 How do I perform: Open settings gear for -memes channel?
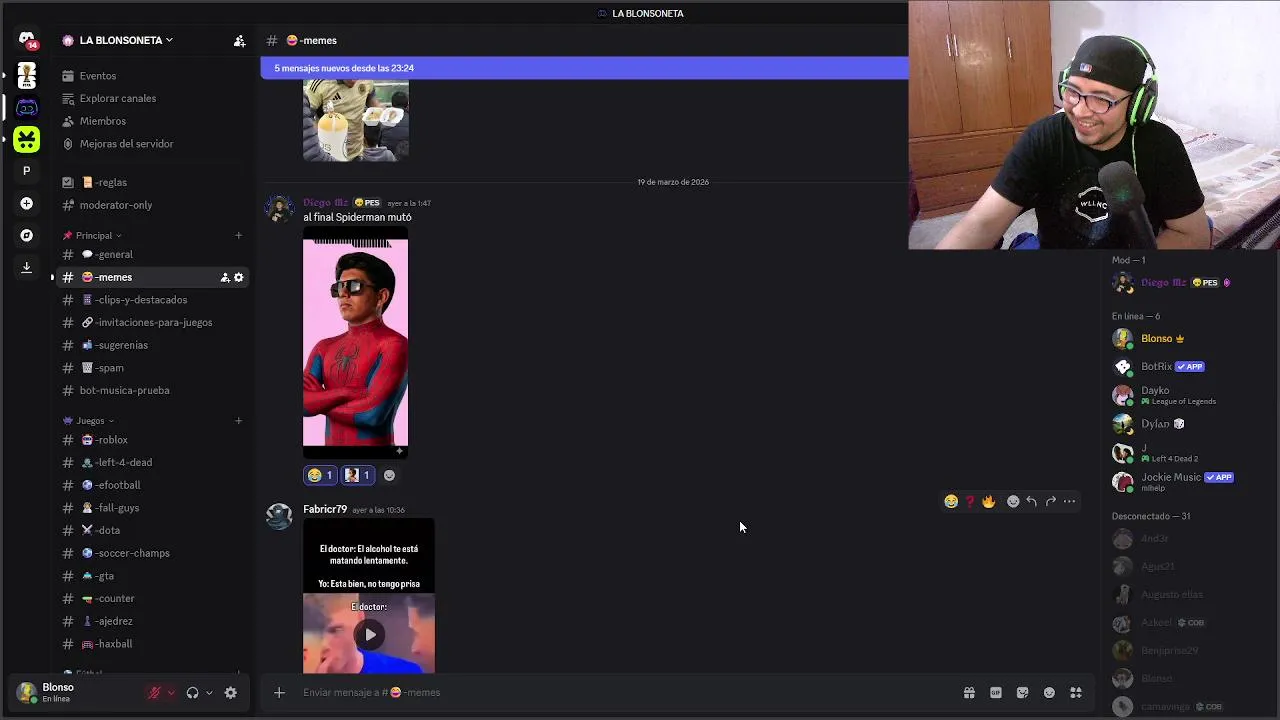[x=238, y=277]
